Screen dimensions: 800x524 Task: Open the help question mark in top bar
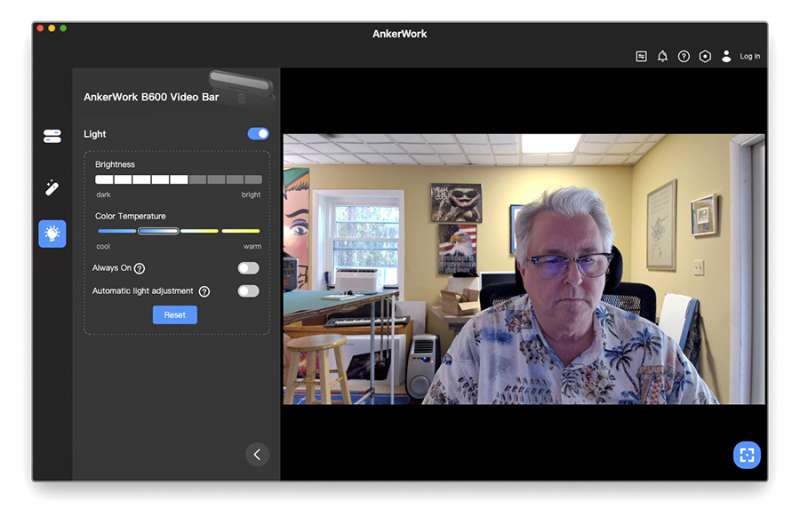tap(684, 56)
